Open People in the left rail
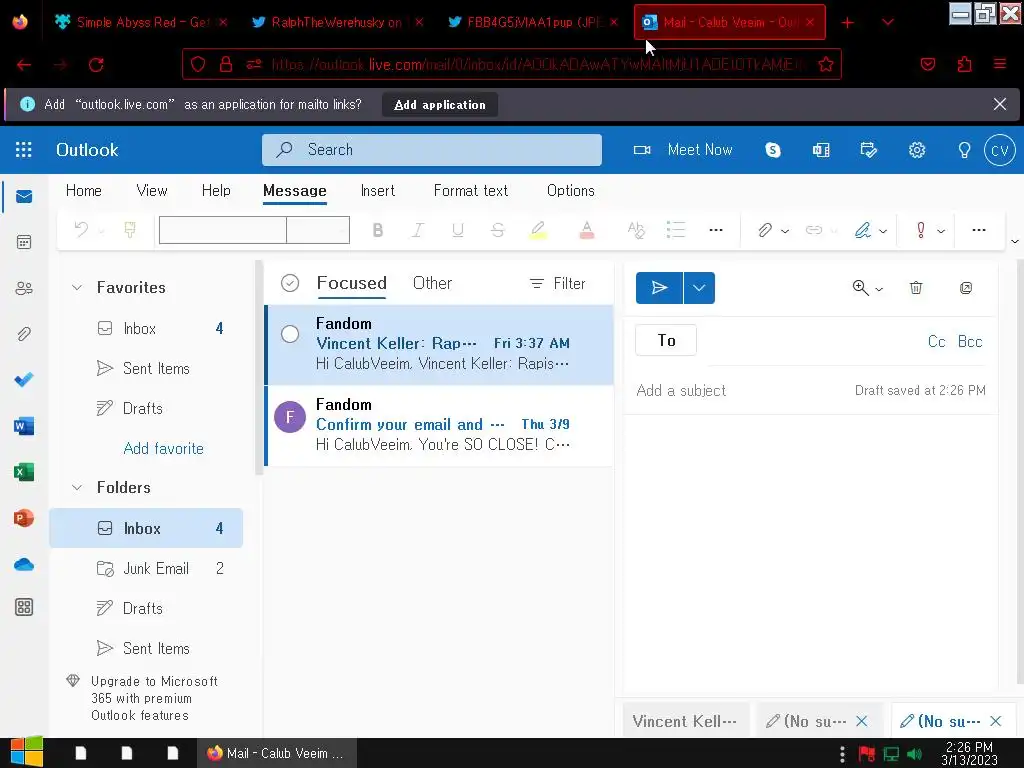This screenshot has height=768, width=1024. coord(24,288)
